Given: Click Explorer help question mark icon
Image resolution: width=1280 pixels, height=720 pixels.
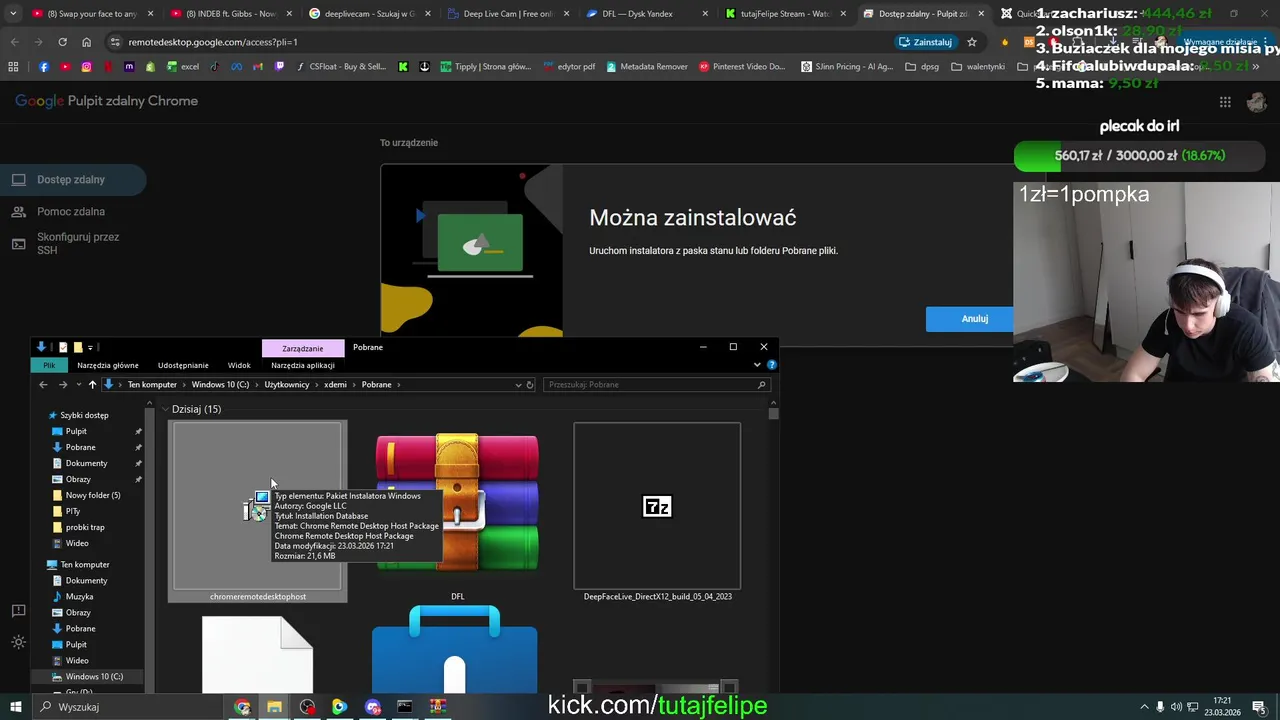Looking at the screenshot, I should click(771, 365).
